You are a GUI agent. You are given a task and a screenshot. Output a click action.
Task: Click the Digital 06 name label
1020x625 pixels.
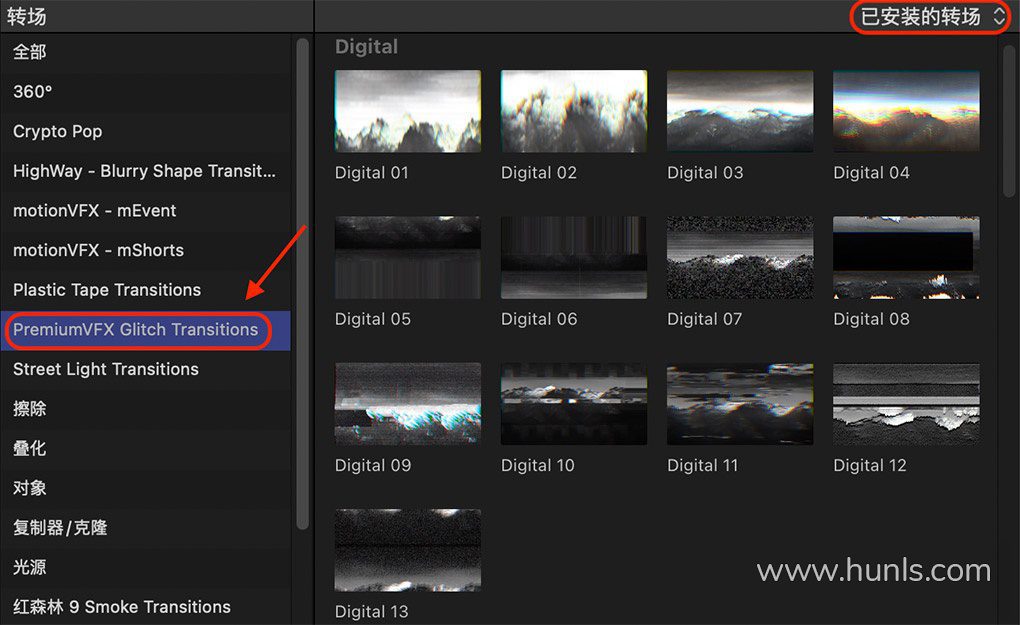(x=539, y=319)
